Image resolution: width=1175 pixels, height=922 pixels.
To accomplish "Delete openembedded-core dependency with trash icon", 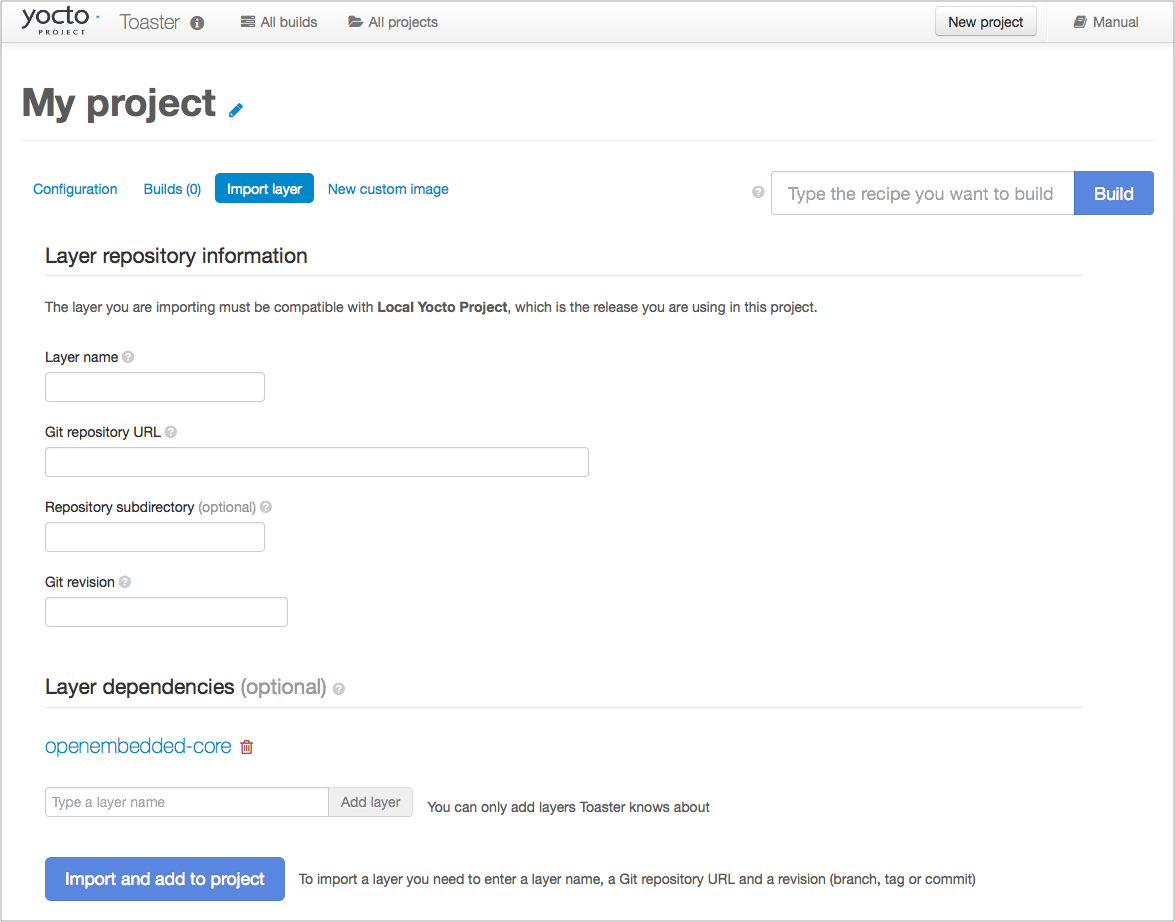I will point(247,747).
